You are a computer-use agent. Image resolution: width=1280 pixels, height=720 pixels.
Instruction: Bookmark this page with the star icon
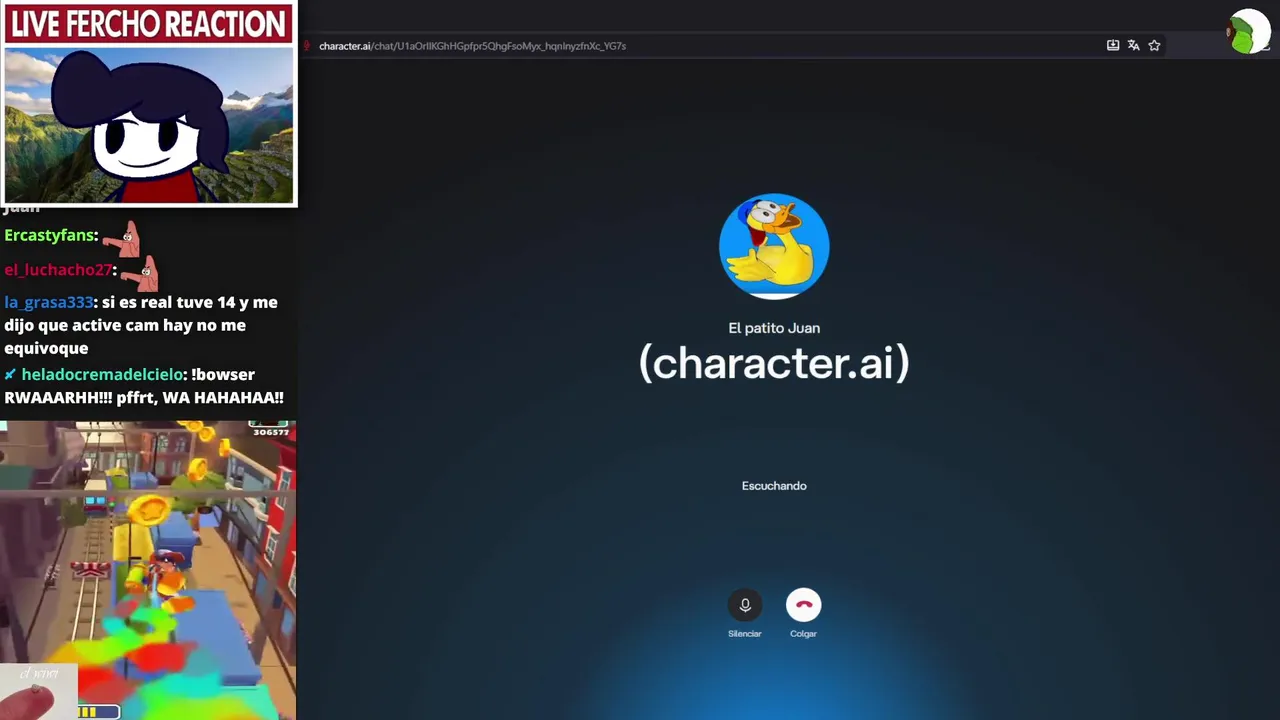(x=1154, y=45)
